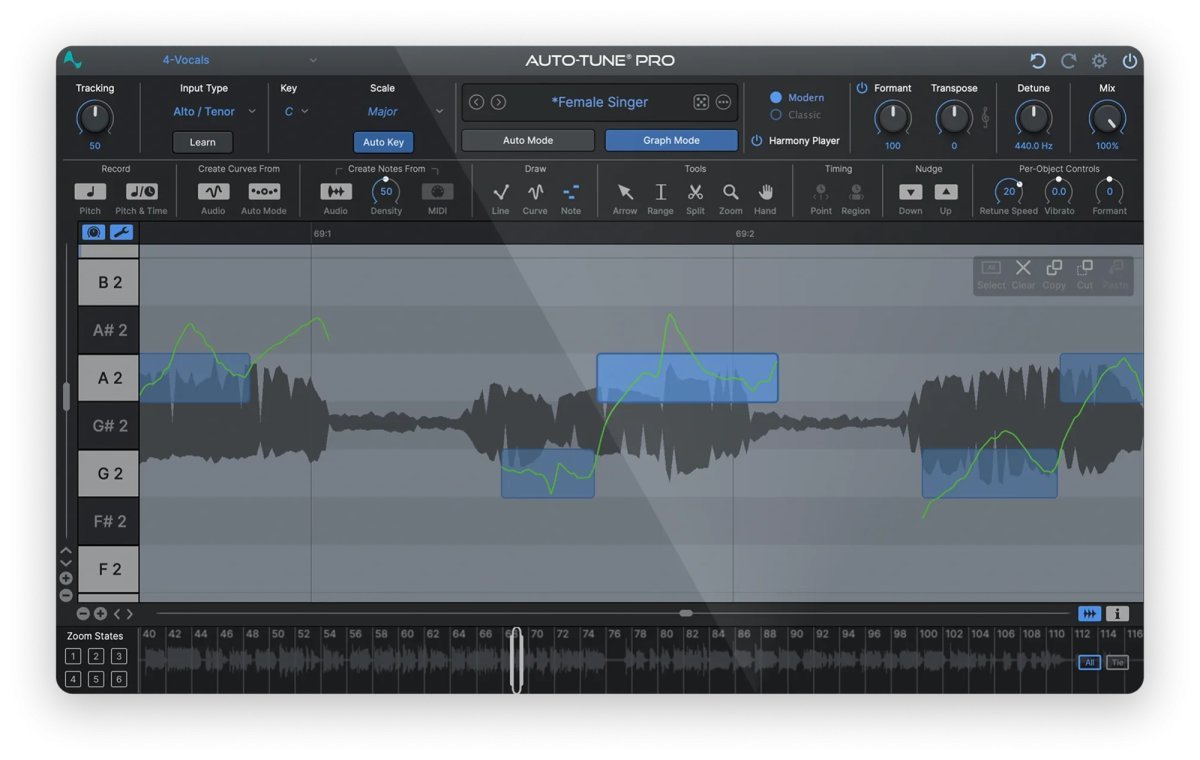Choose the Line draw tool
This screenshot has height=760, width=1200.
[501, 192]
